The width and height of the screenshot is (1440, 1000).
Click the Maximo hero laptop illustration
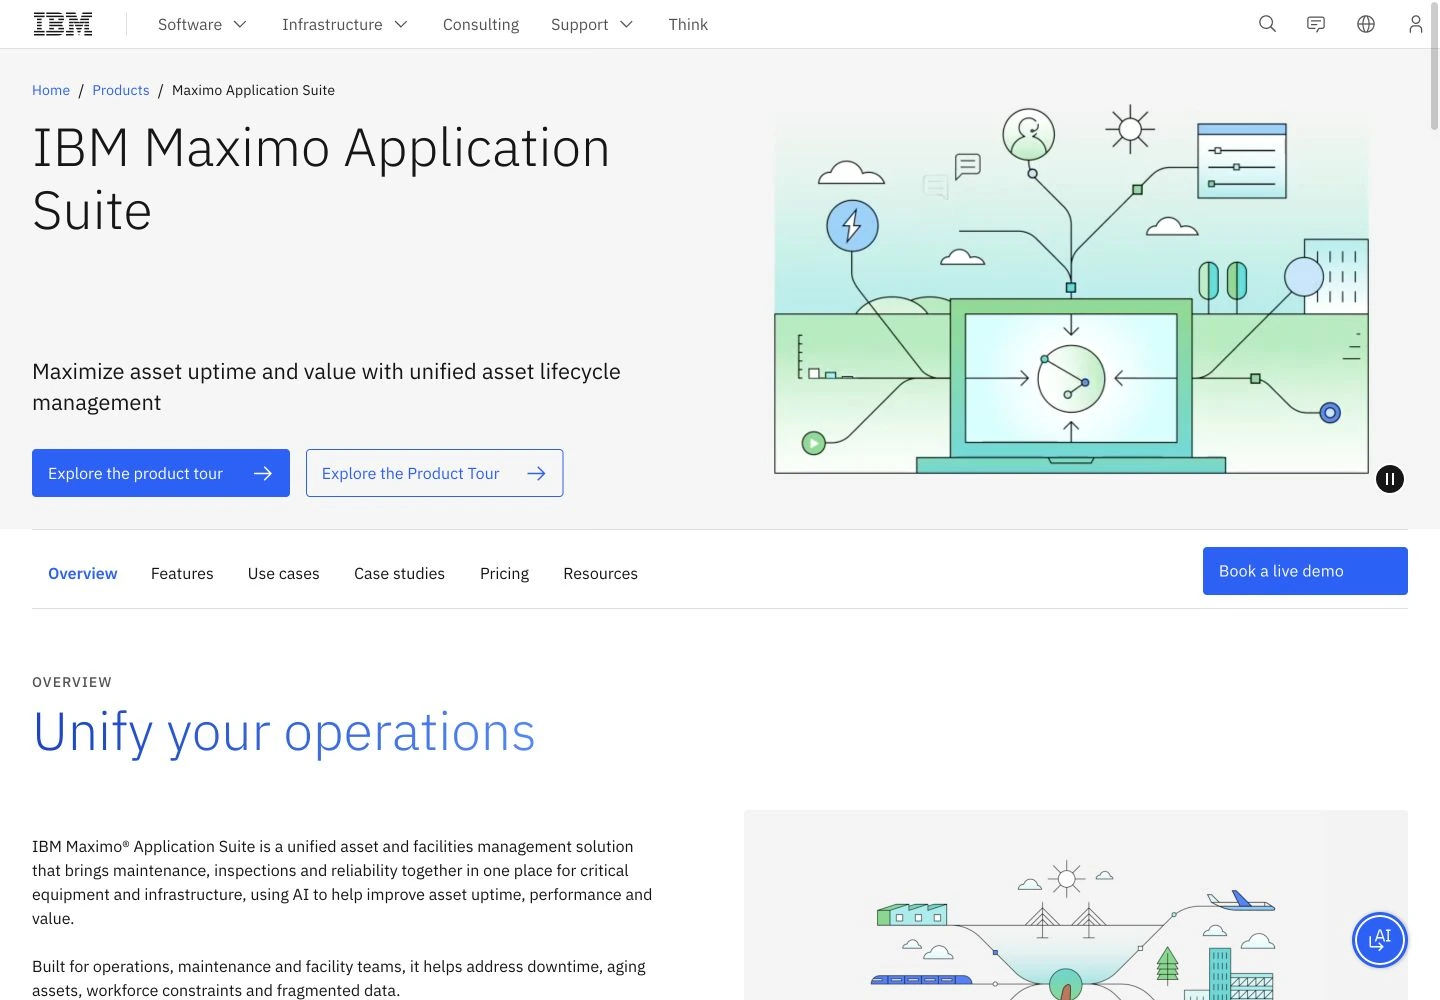1071,288
